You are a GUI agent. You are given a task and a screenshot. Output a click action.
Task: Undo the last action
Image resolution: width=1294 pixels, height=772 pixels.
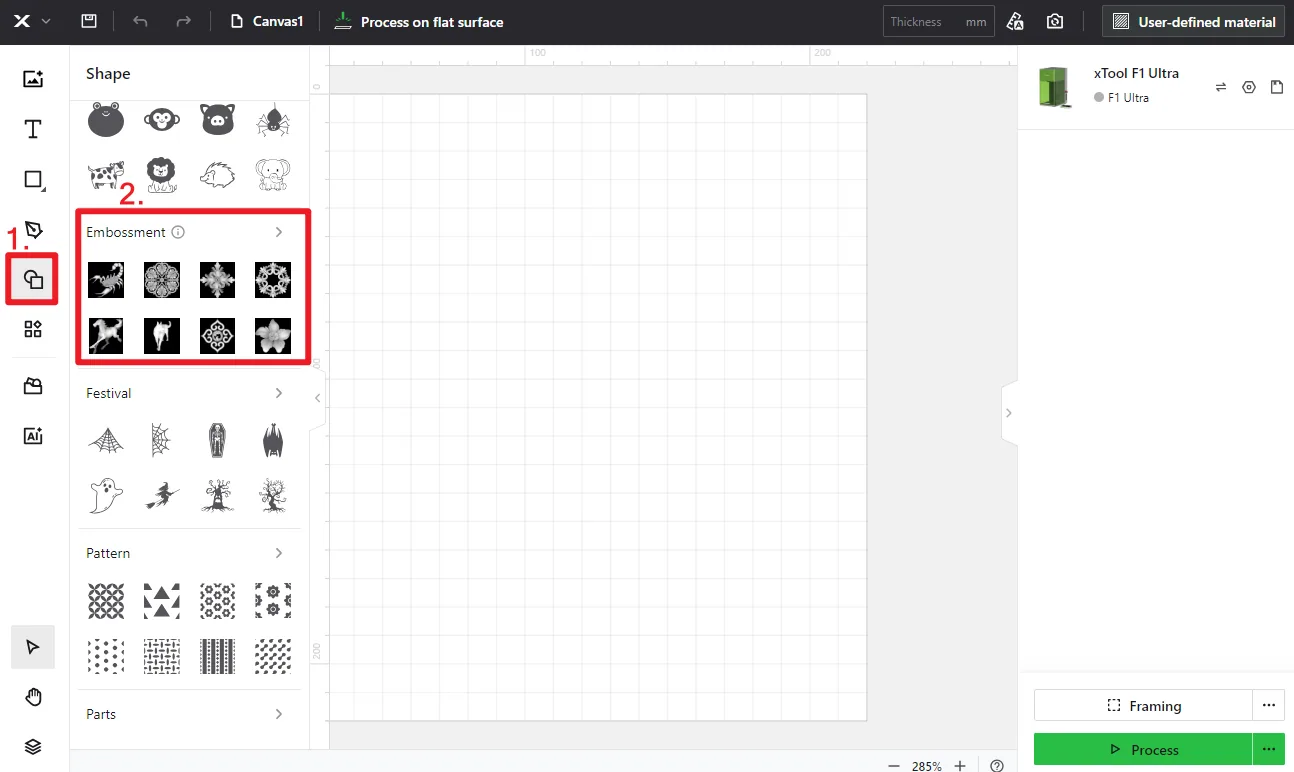140,21
